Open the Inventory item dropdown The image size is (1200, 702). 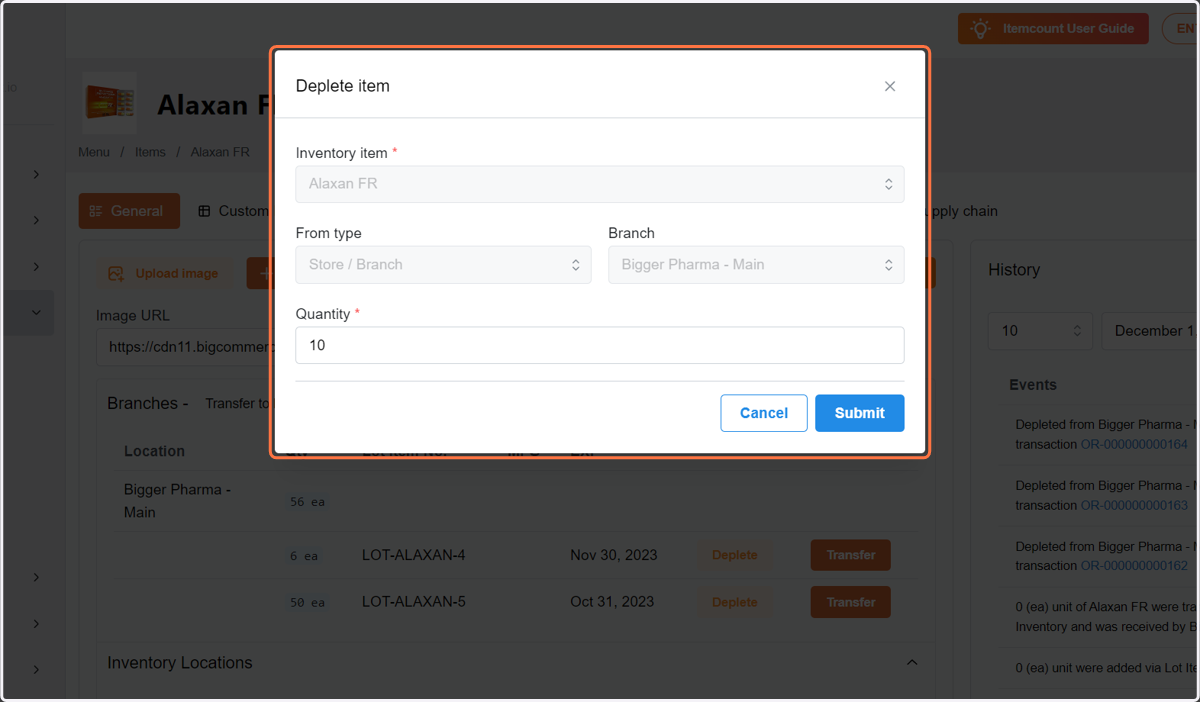point(600,184)
